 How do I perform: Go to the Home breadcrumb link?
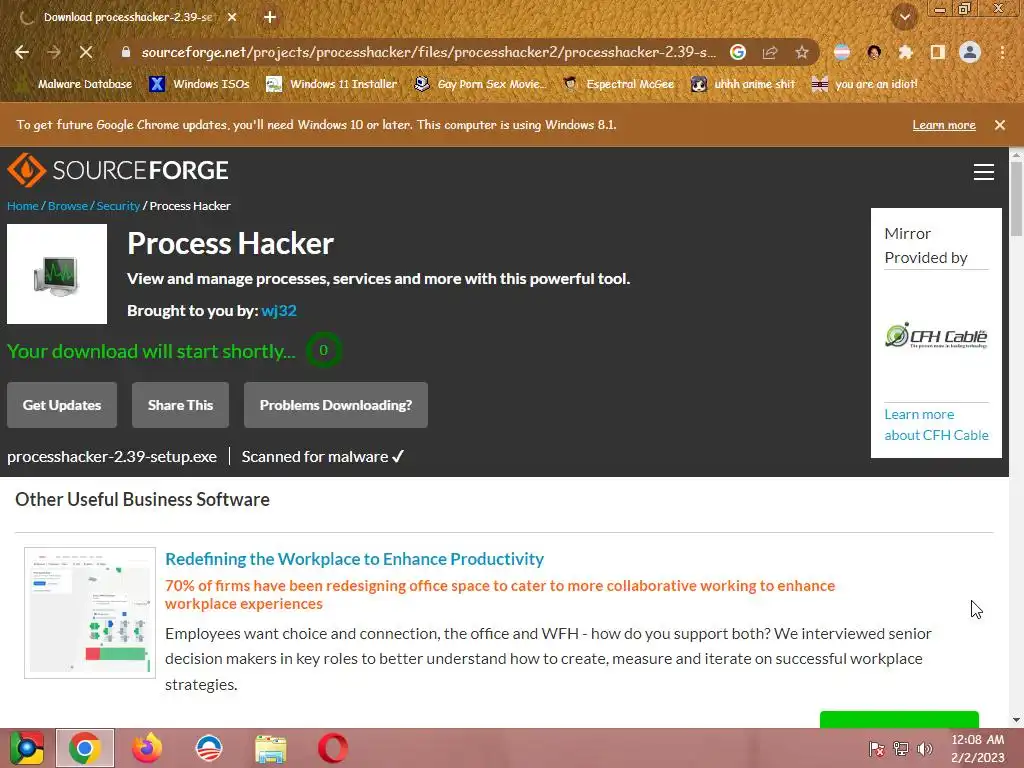tap(23, 206)
